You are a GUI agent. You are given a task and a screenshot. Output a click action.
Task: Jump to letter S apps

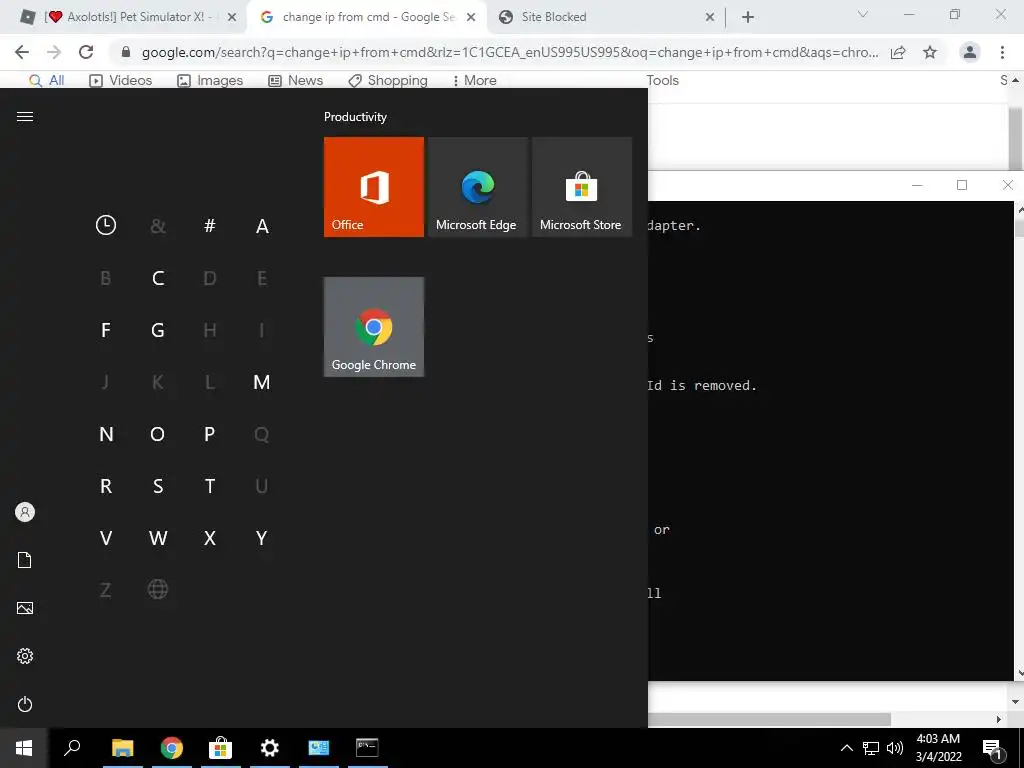click(158, 486)
